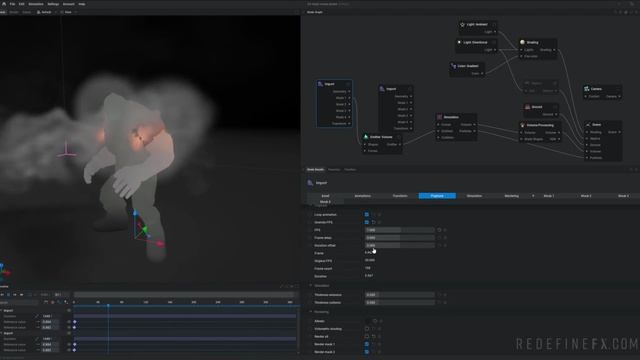
Task: Toggle the Emitter Volume node enable circle
Action: click(399, 137)
